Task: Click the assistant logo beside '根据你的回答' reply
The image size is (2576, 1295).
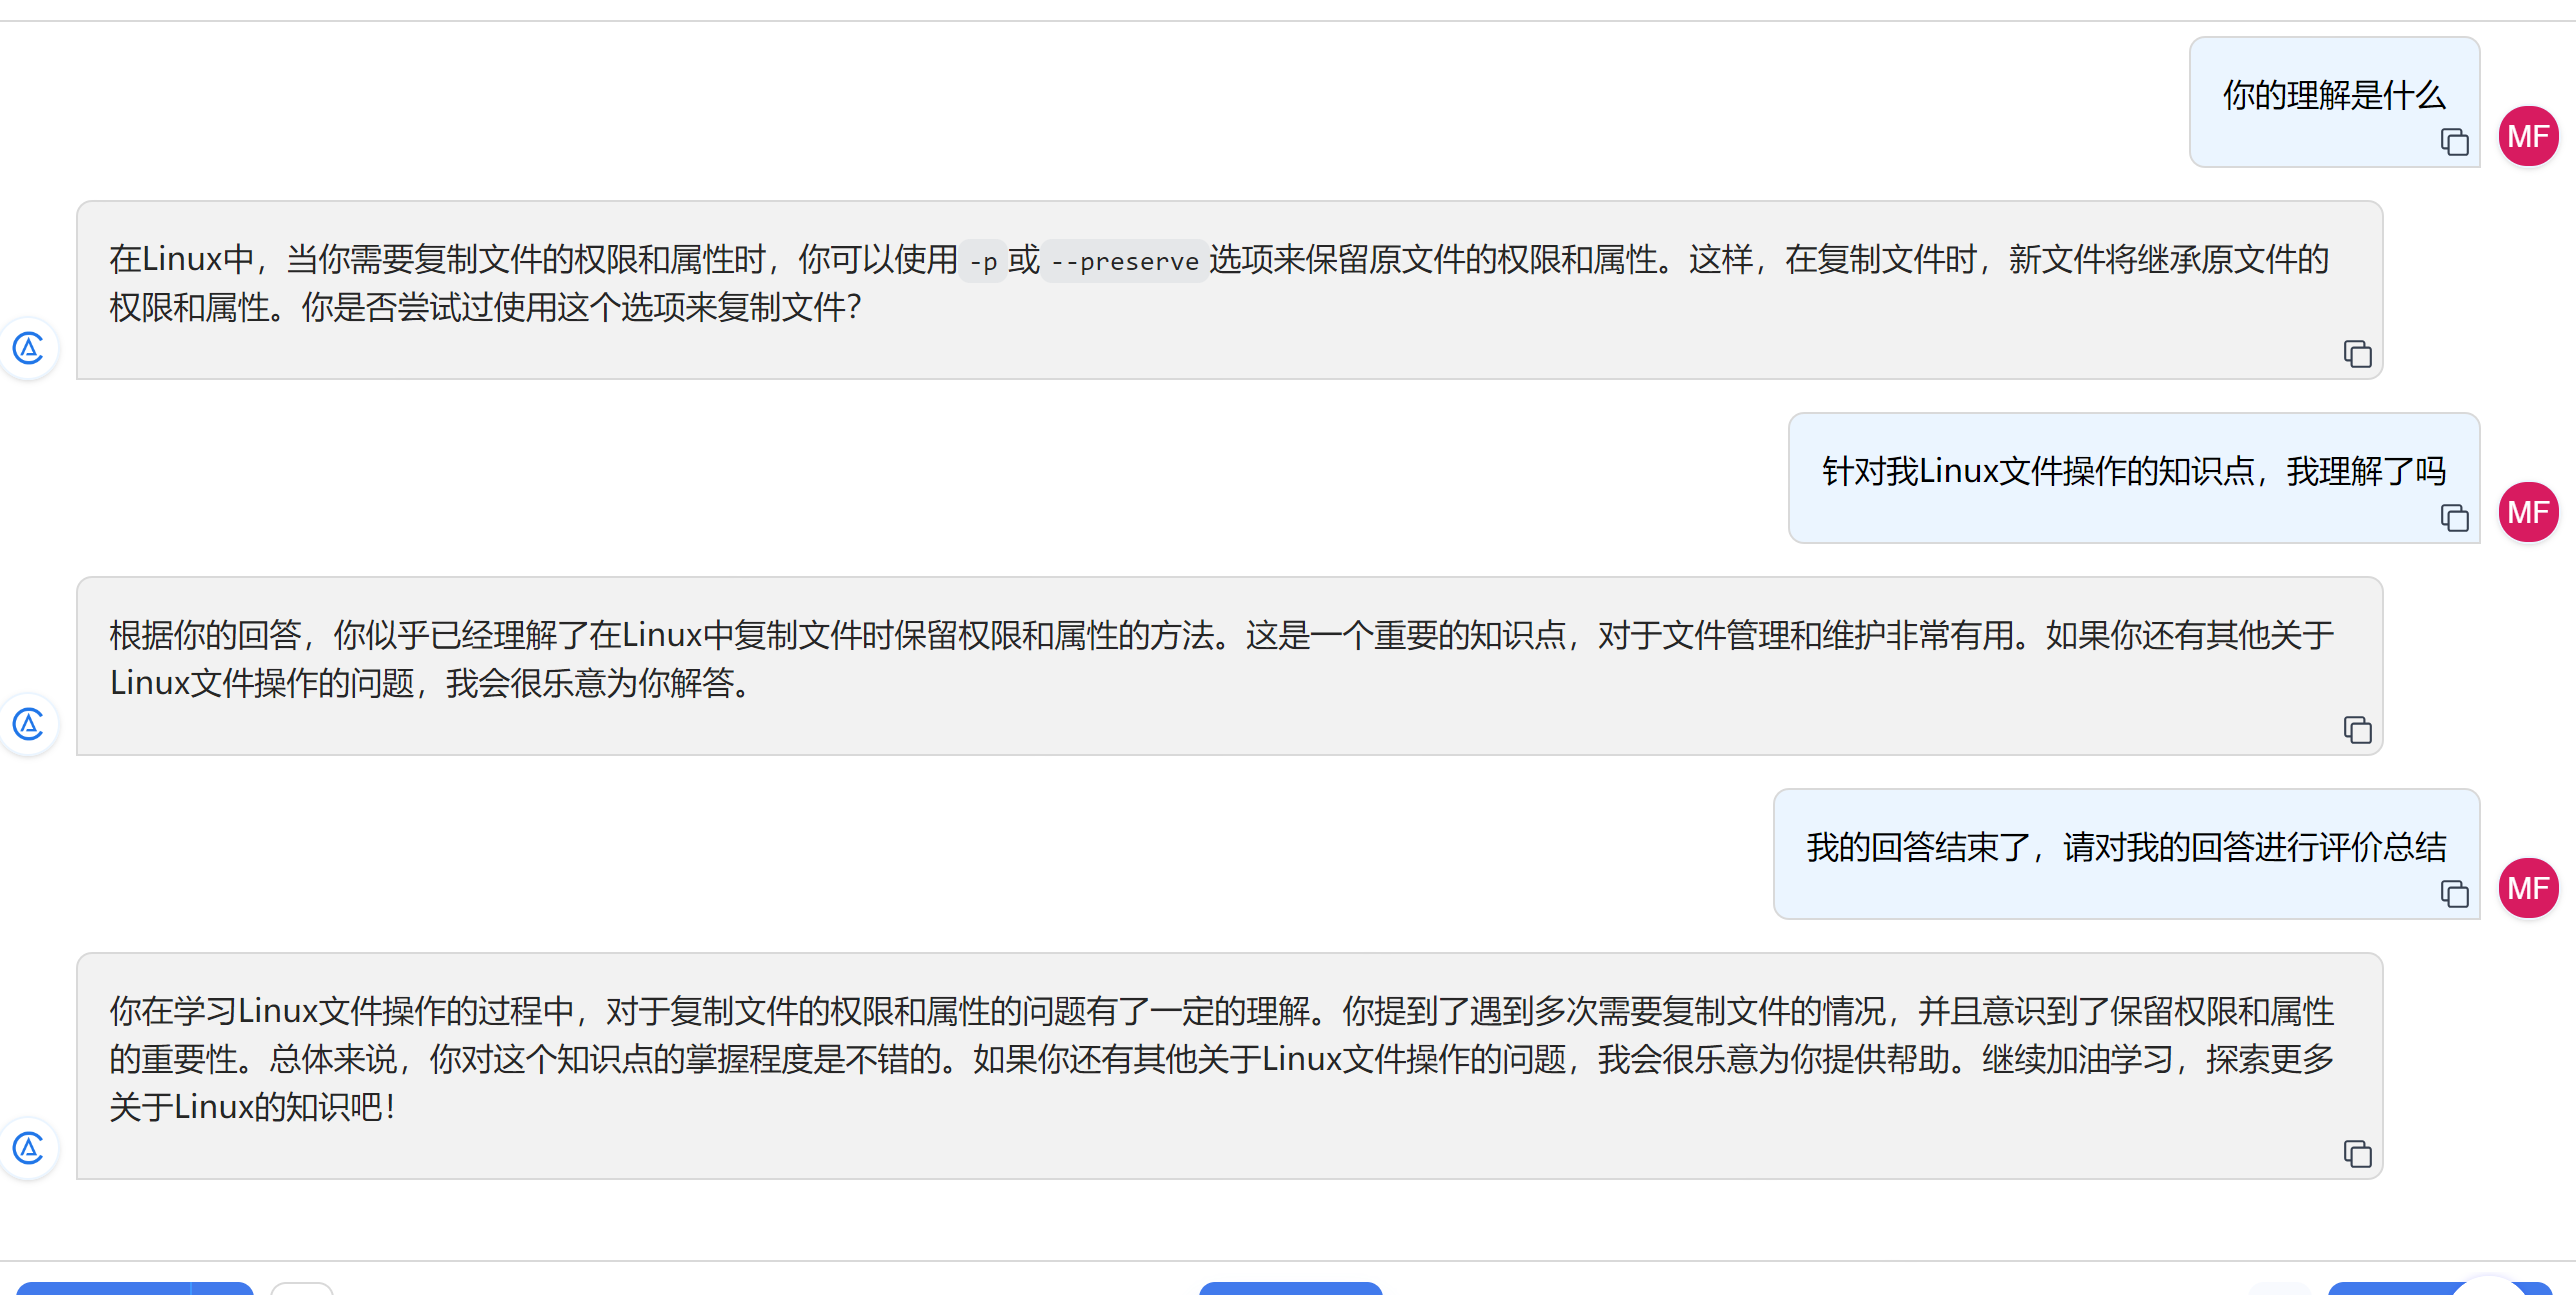Action: pos(29,724)
